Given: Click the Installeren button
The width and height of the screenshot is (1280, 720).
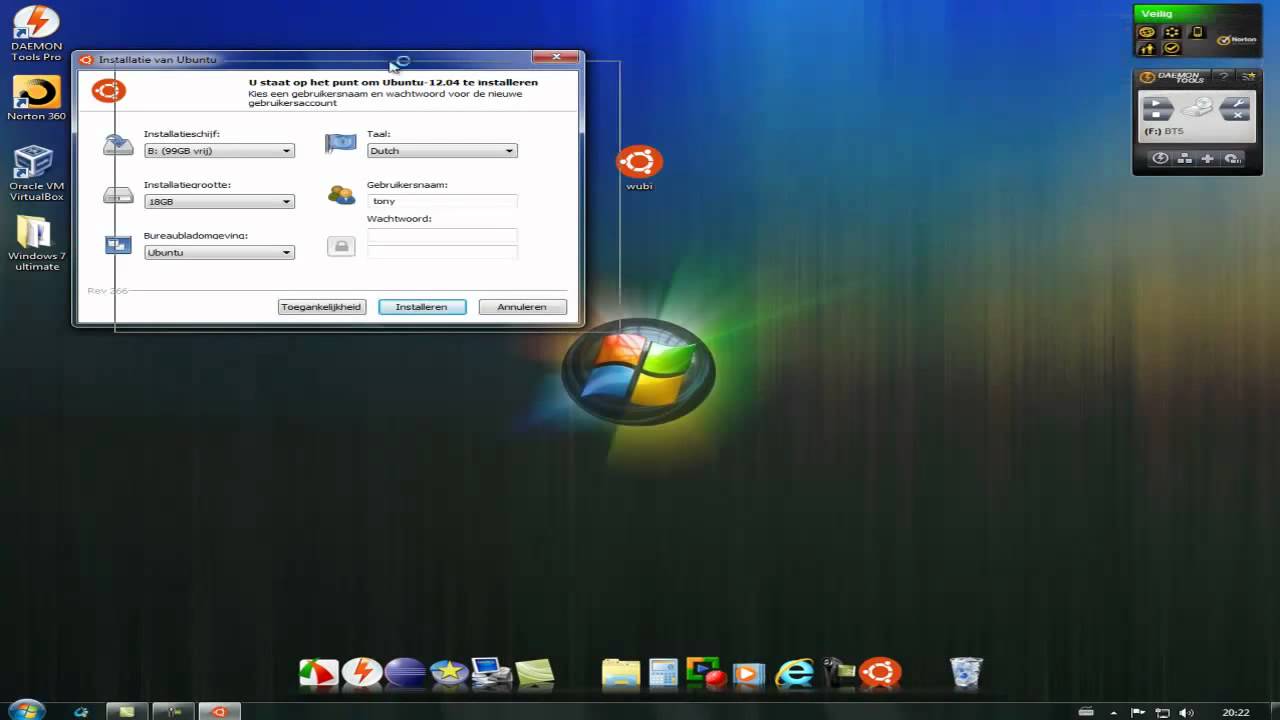Looking at the screenshot, I should click(422, 307).
